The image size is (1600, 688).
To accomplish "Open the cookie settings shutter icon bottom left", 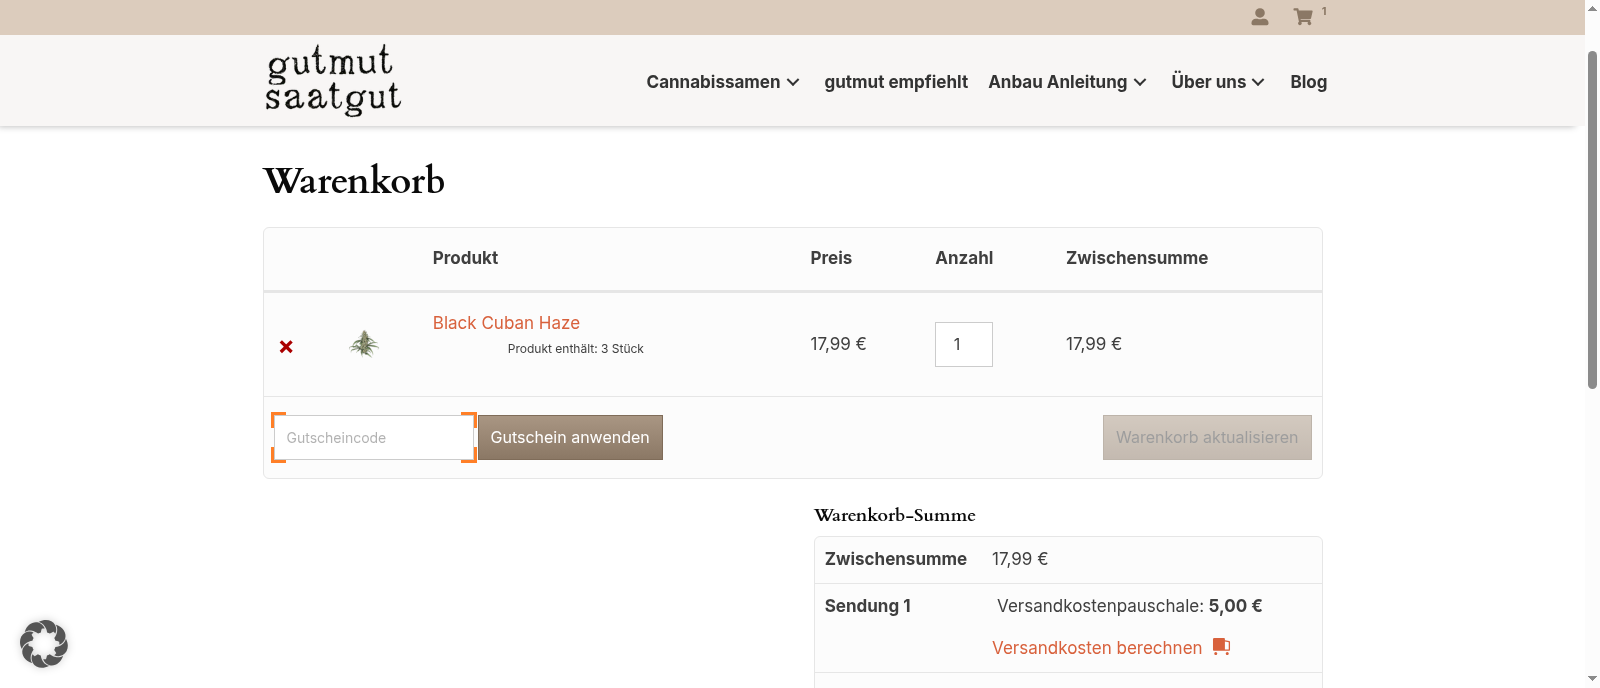I will [44, 643].
